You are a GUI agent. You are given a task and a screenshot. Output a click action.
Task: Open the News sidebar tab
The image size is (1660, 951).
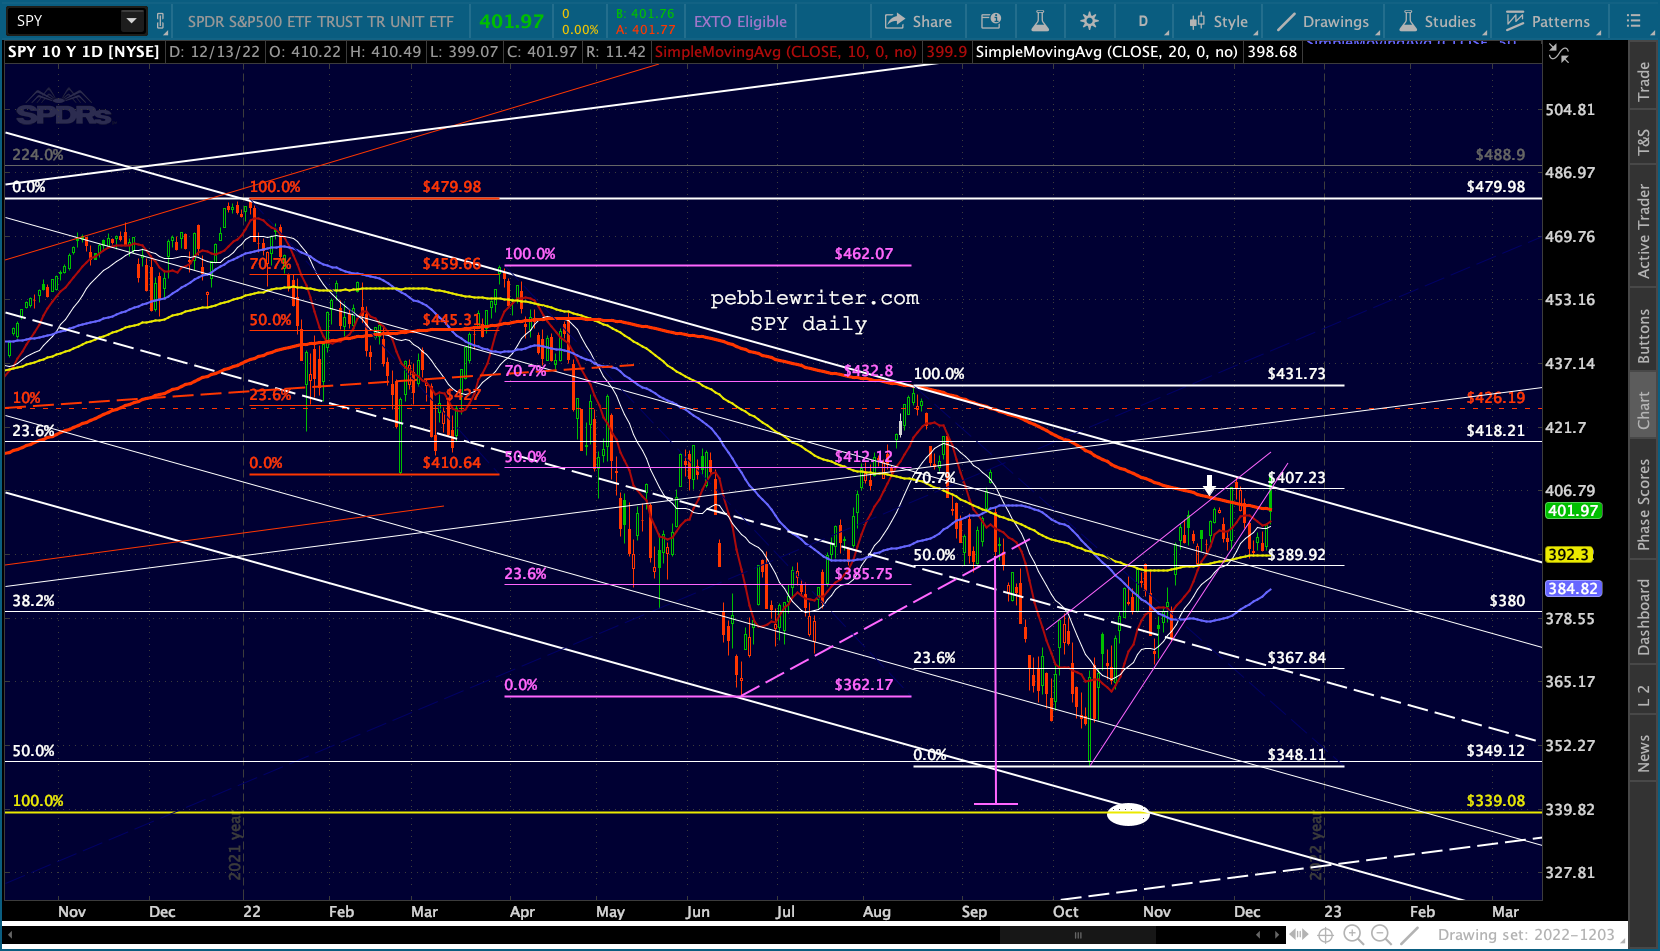click(1644, 754)
